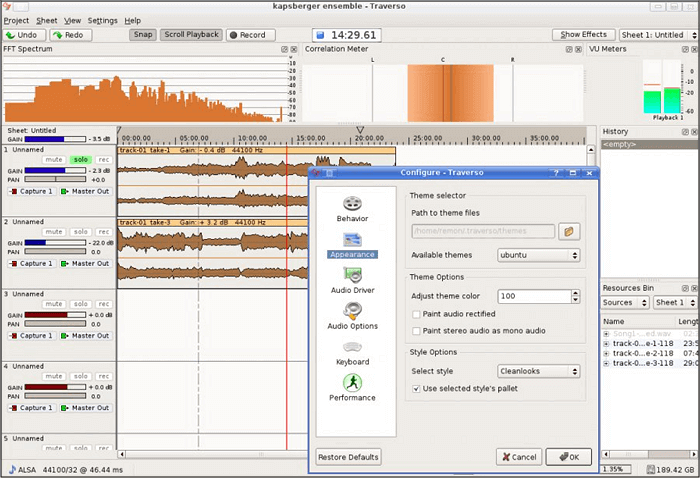Enable Paint stereo audio as mono audio
This screenshot has width=700, height=478.
416,330
